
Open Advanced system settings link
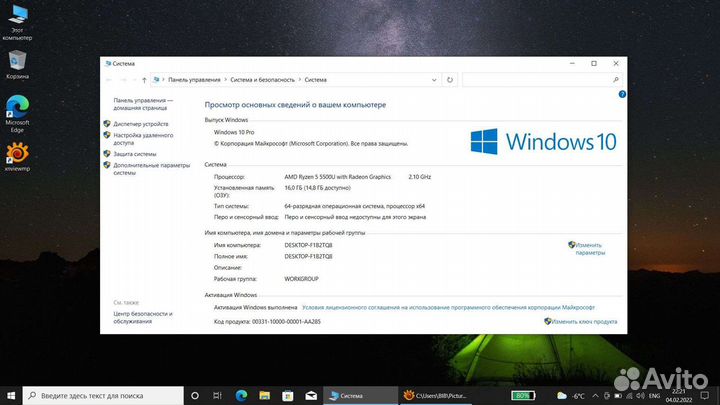[x=152, y=169]
